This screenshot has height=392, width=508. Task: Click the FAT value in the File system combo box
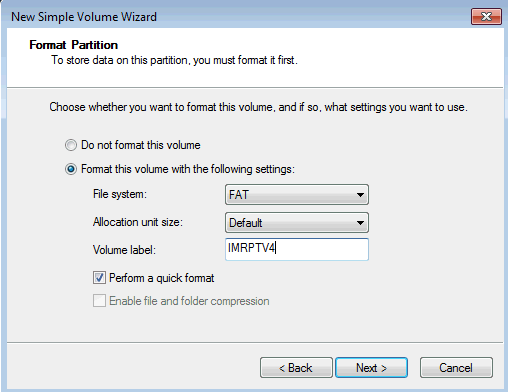tap(239, 195)
